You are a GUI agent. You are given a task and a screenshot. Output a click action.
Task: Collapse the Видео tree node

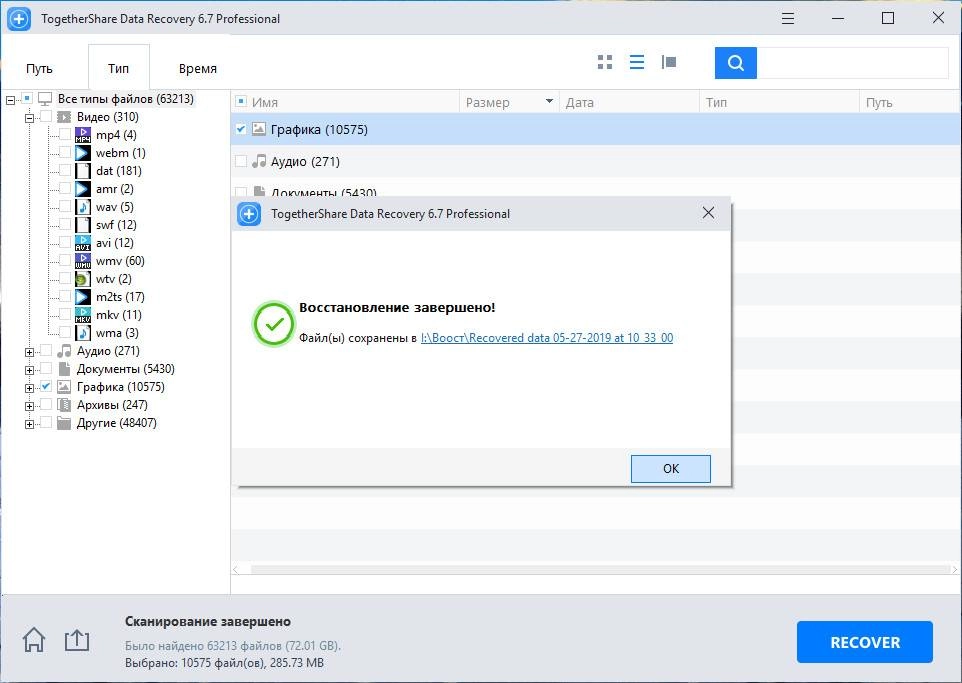pos(29,118)
